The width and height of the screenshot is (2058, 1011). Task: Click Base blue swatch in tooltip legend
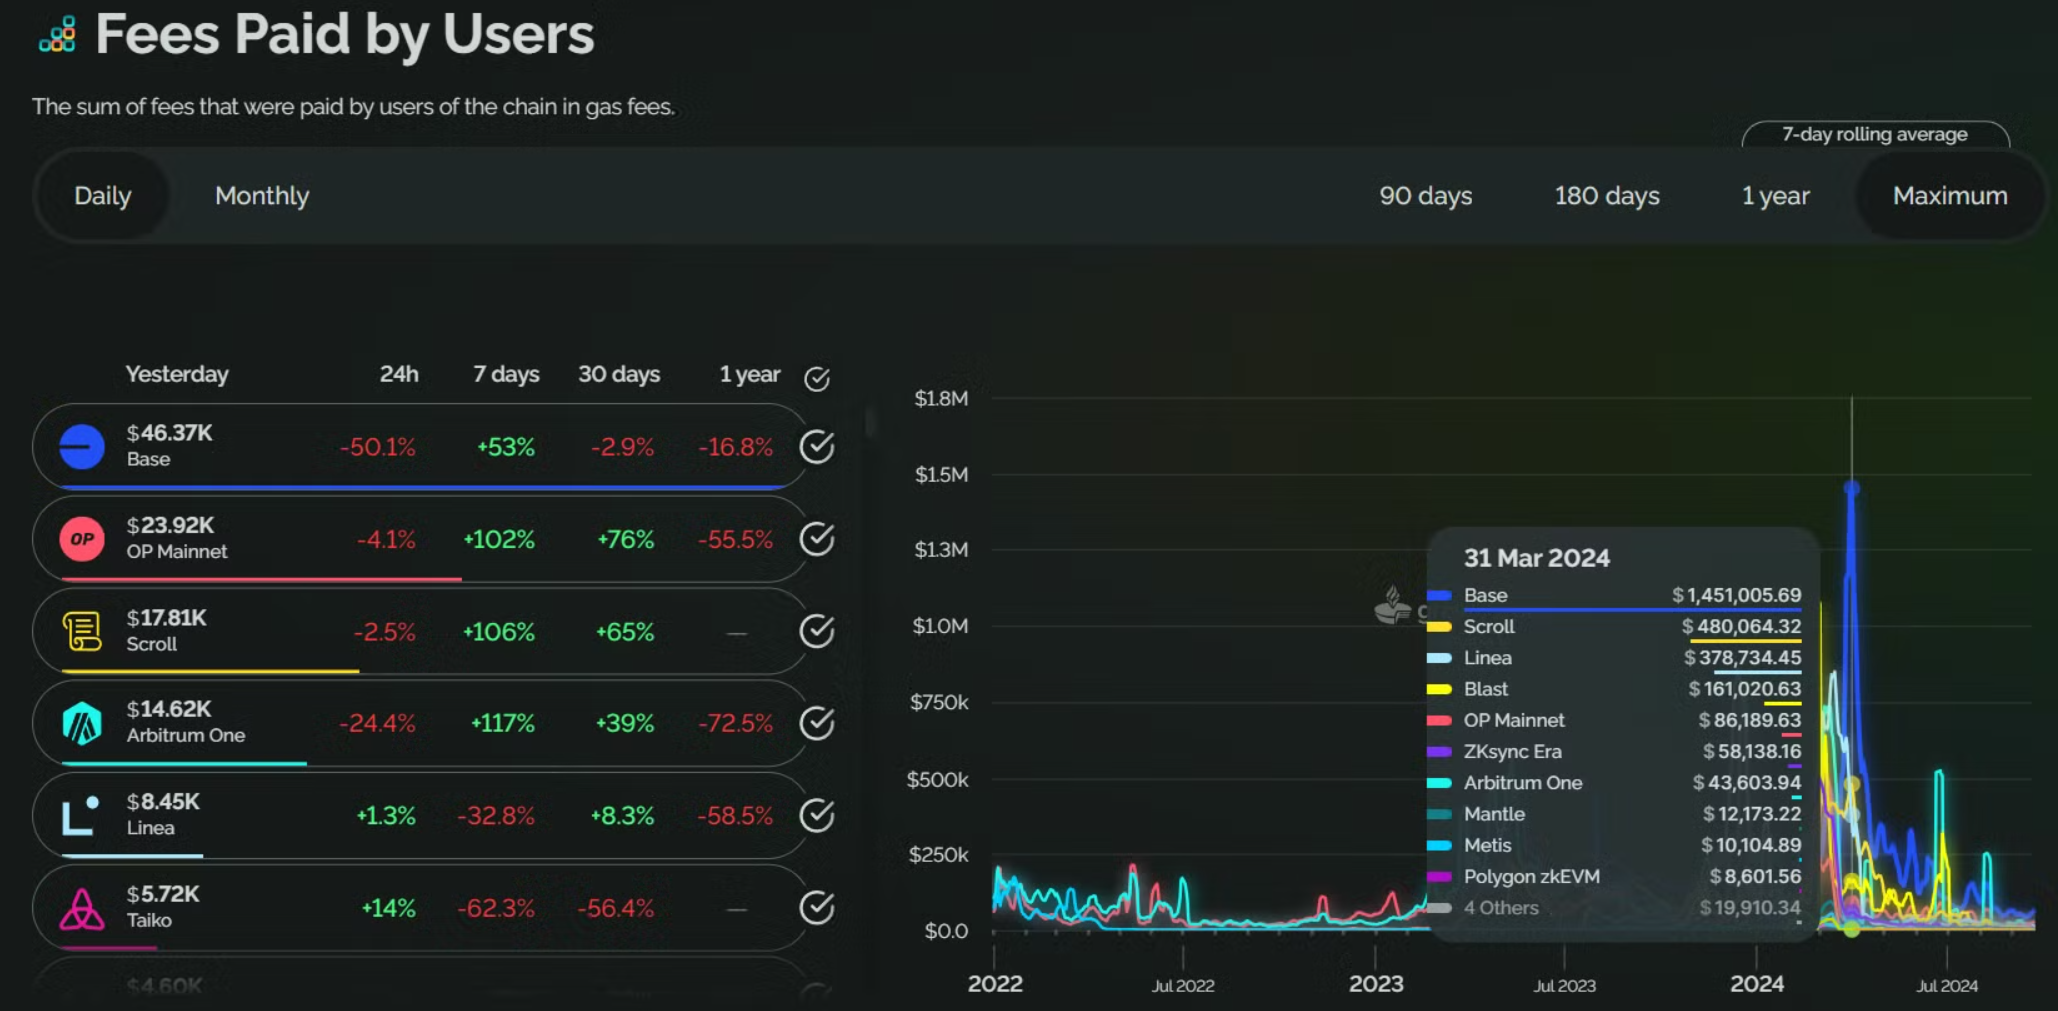tap(1439, 595)
